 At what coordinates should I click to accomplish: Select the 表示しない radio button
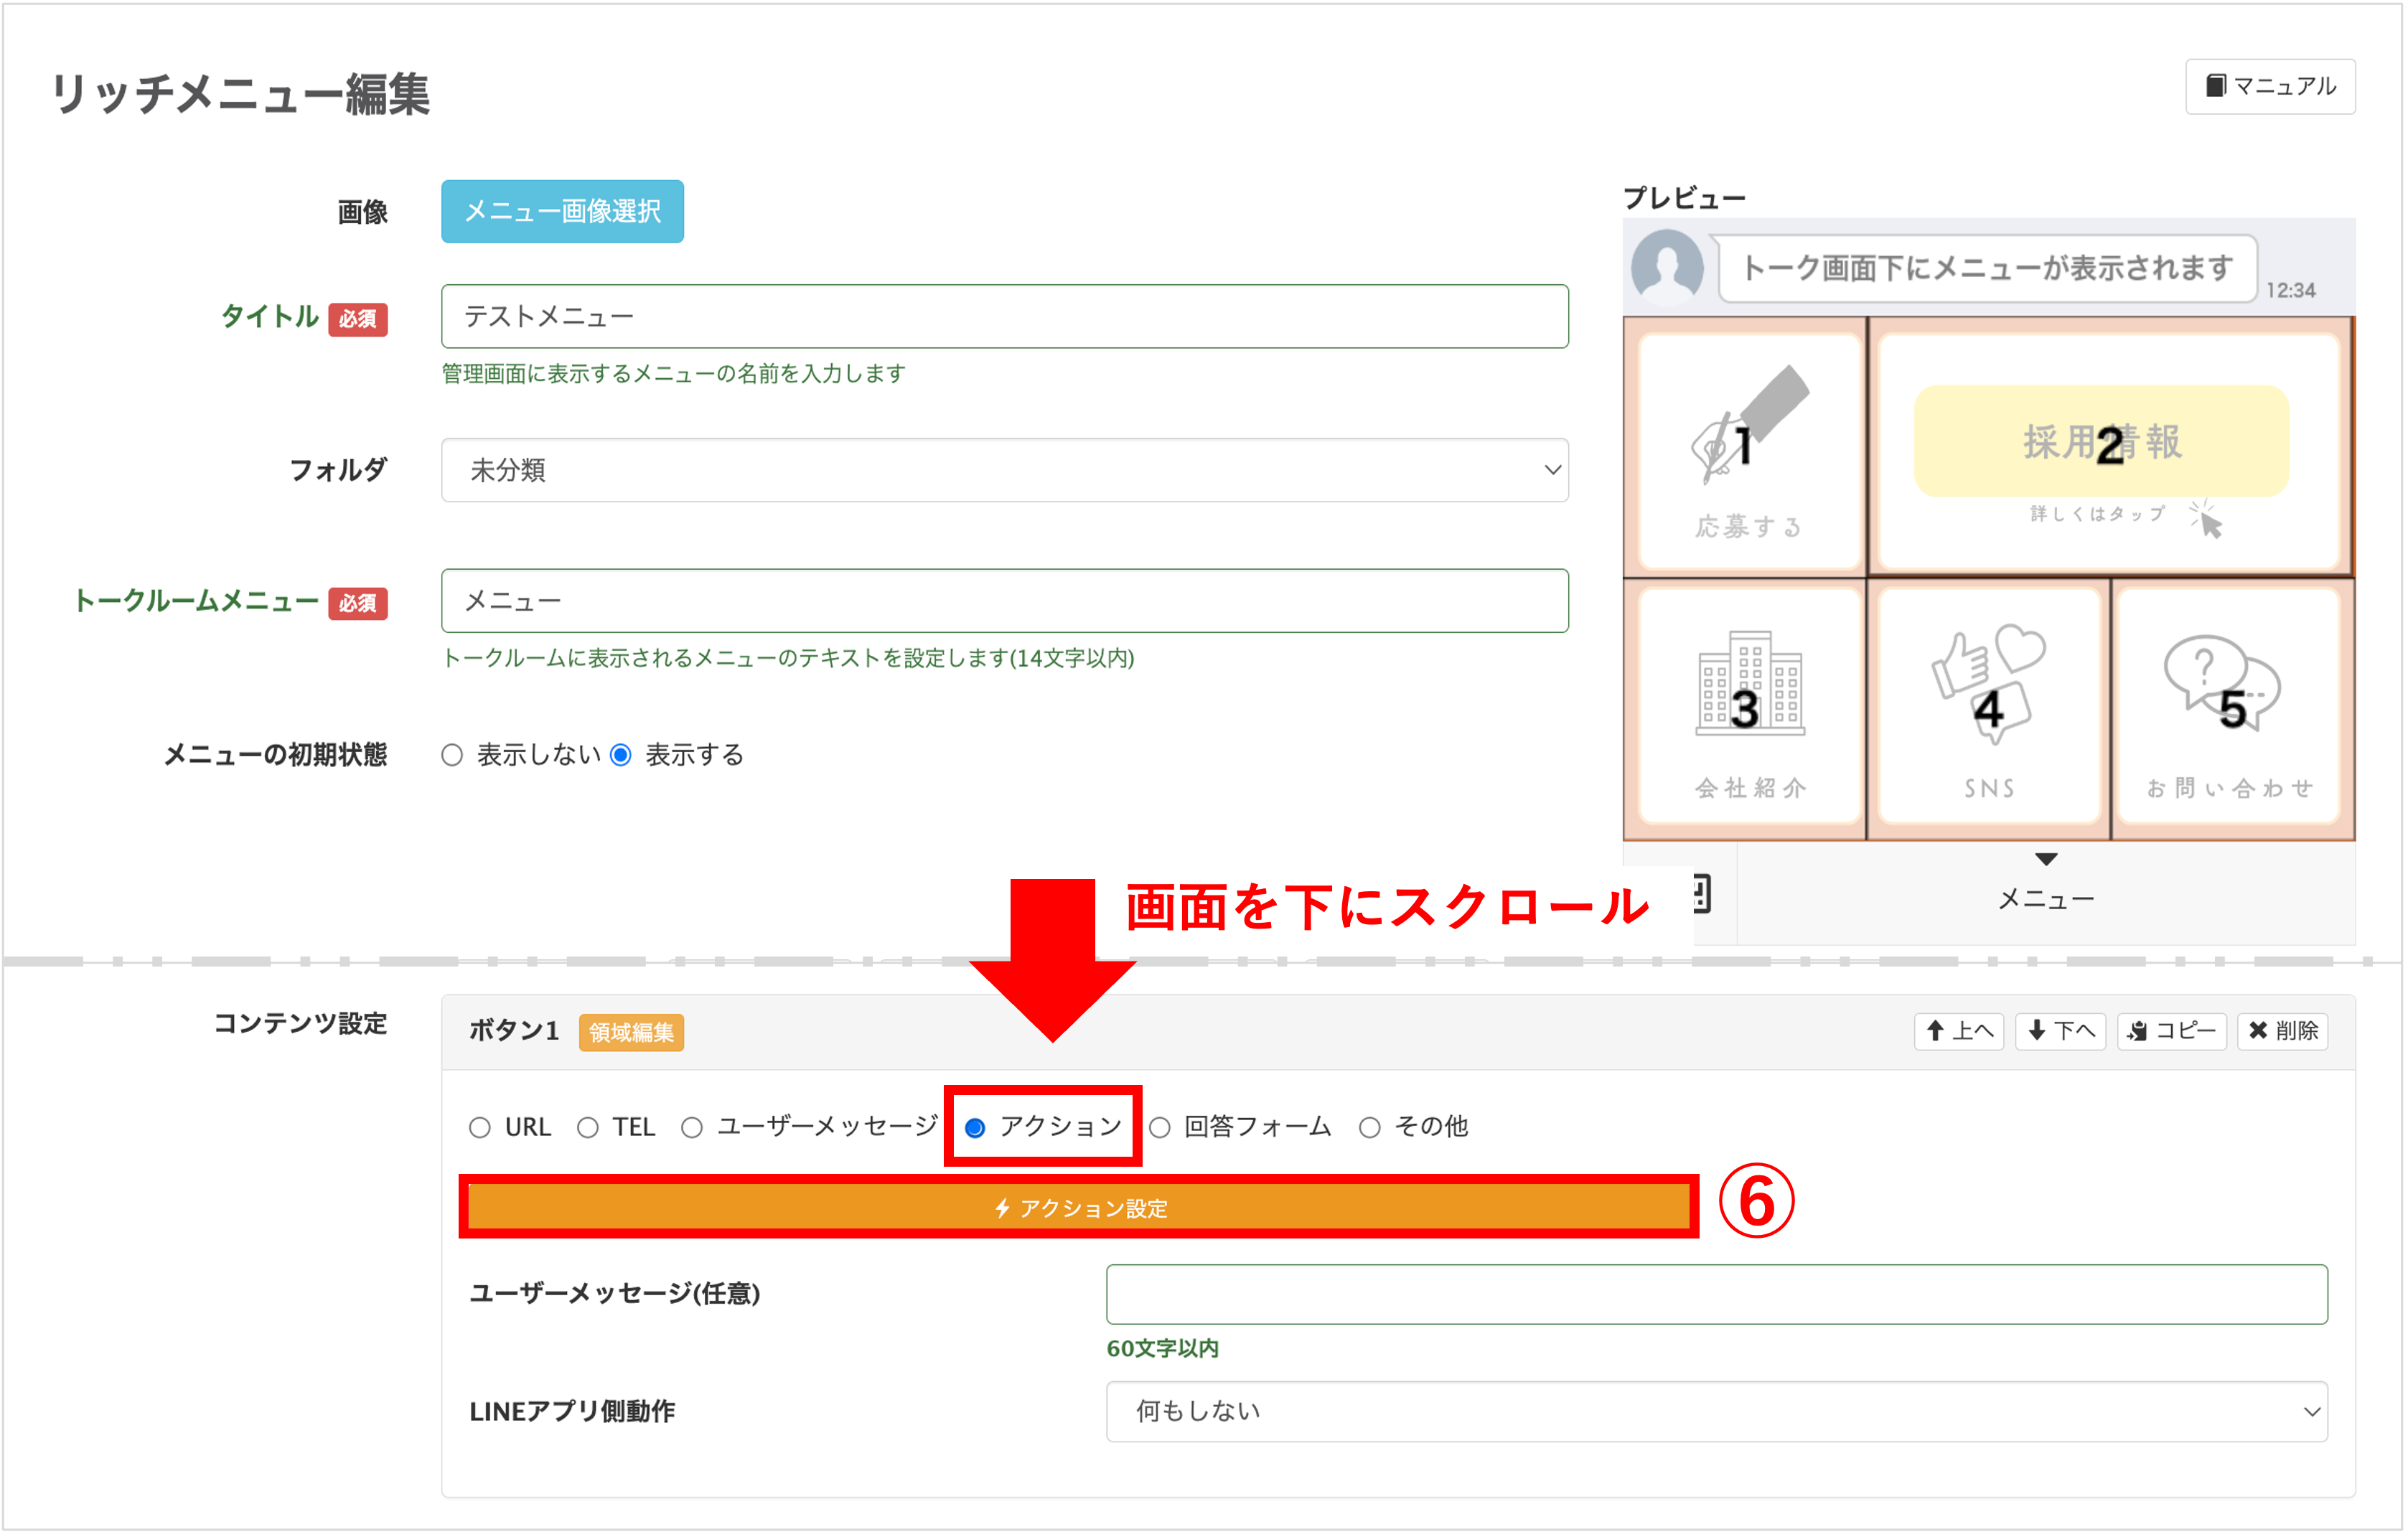tap(452, 755)
